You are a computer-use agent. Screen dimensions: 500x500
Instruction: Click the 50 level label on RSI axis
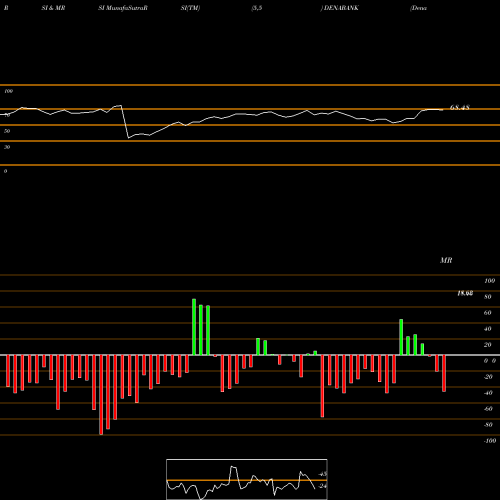[7, 131]
